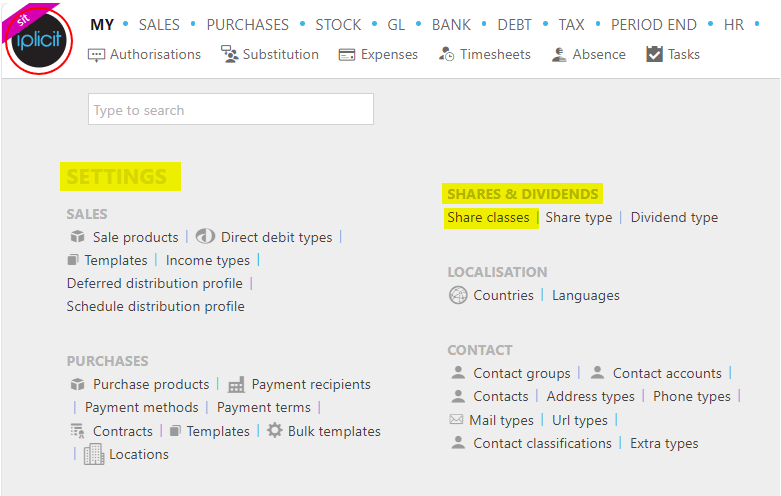This screenshot has height=496, width=781.
Task: Click the Type to search field
Action: coord(231,109)
